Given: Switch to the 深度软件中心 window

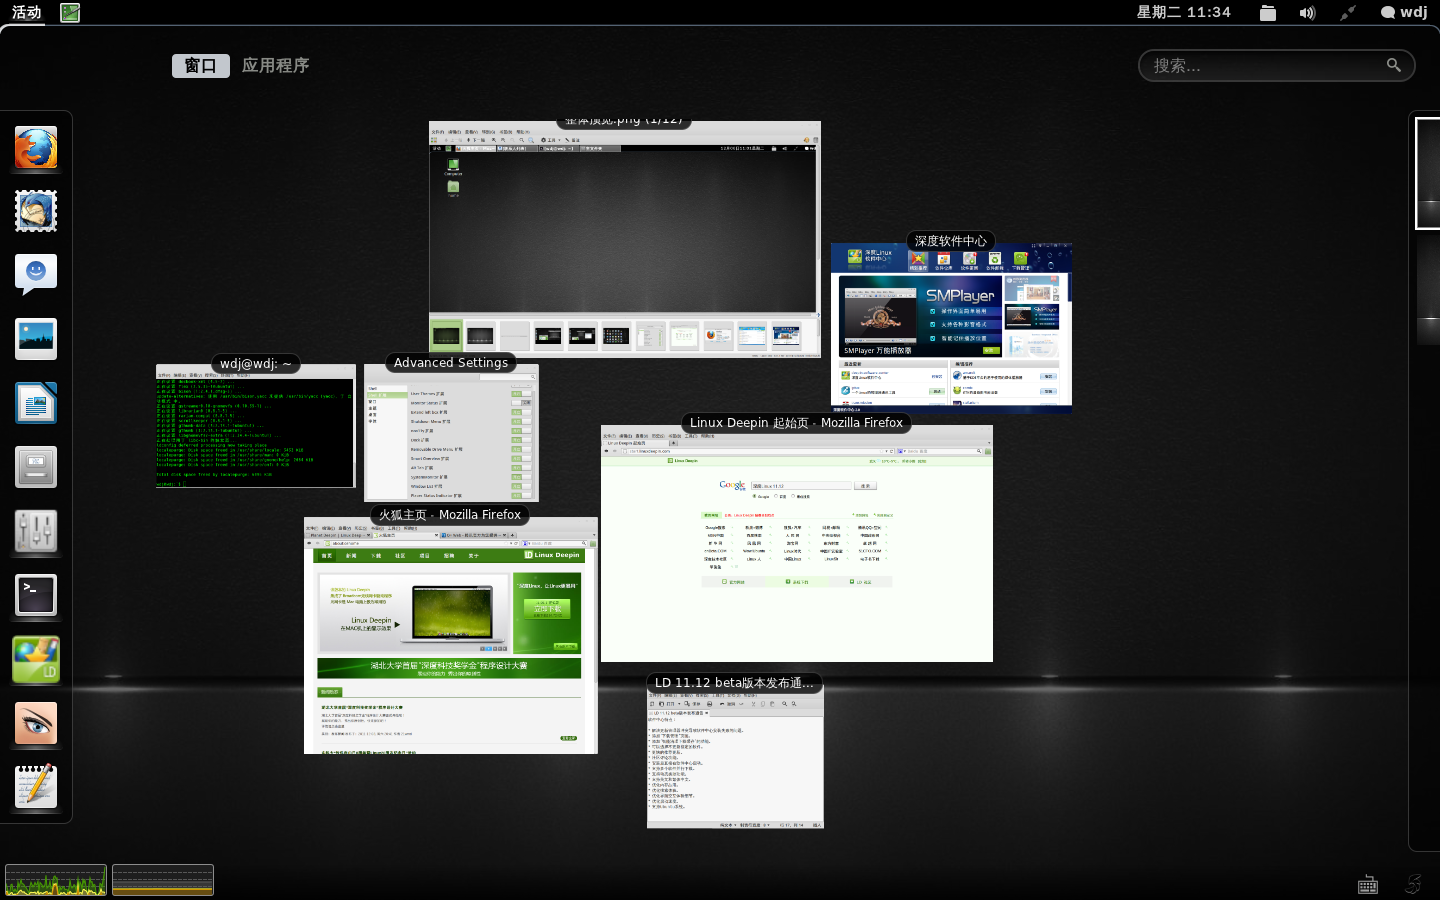Looking at the screenshot, I should pos(951,330).
